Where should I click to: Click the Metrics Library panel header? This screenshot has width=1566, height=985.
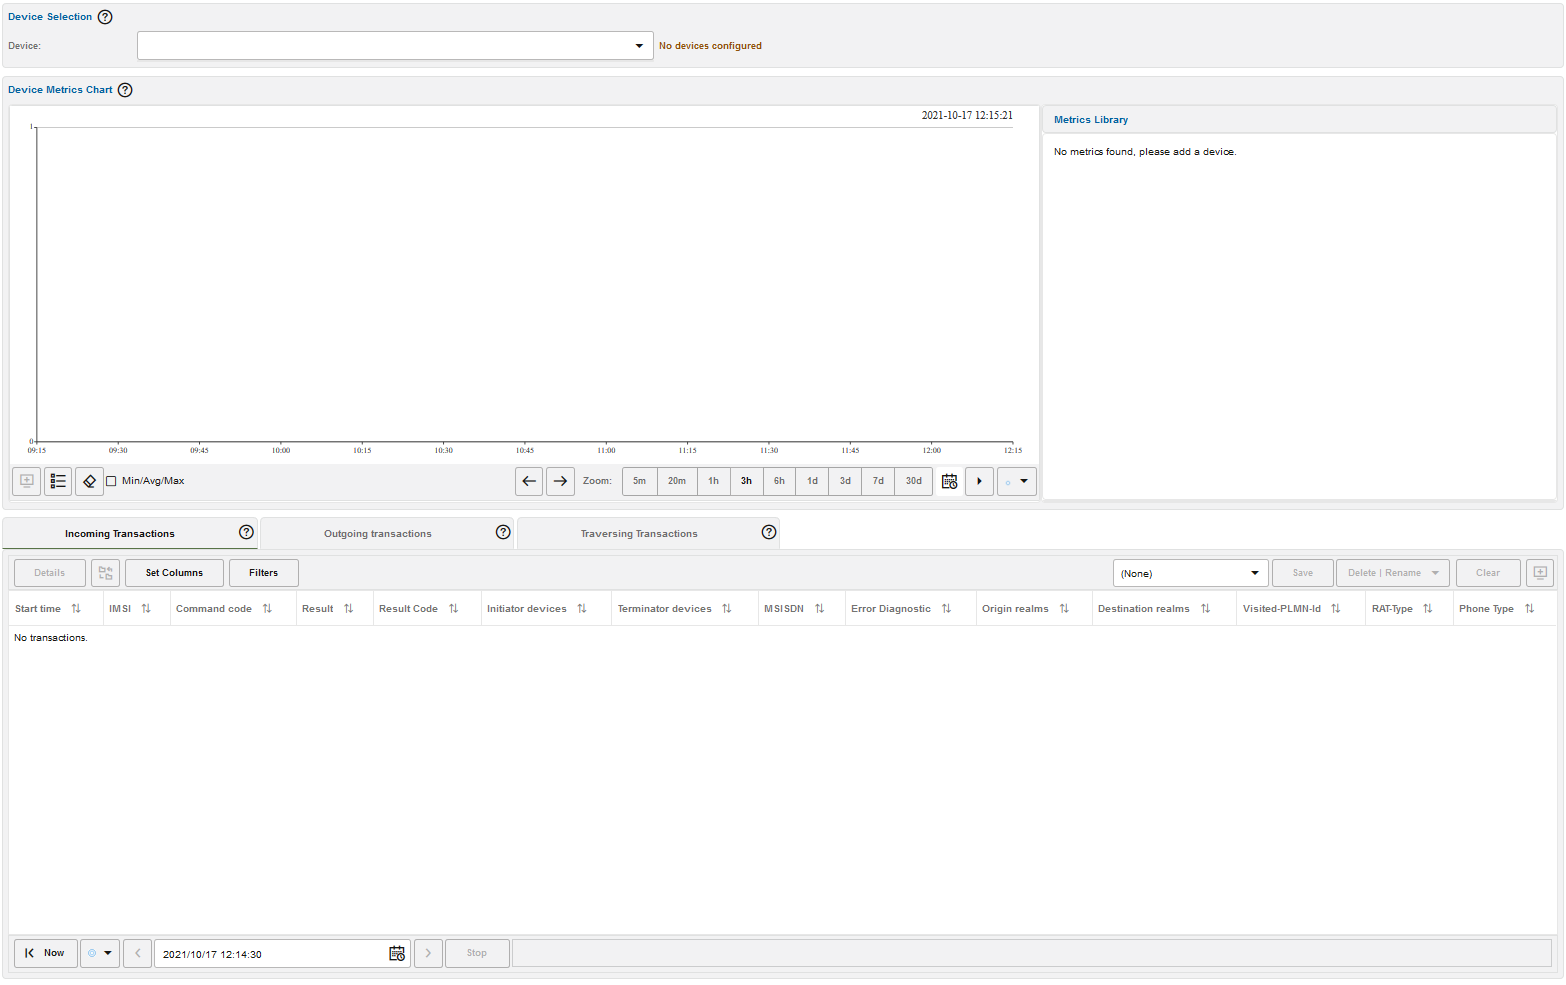pos(1299,120)
